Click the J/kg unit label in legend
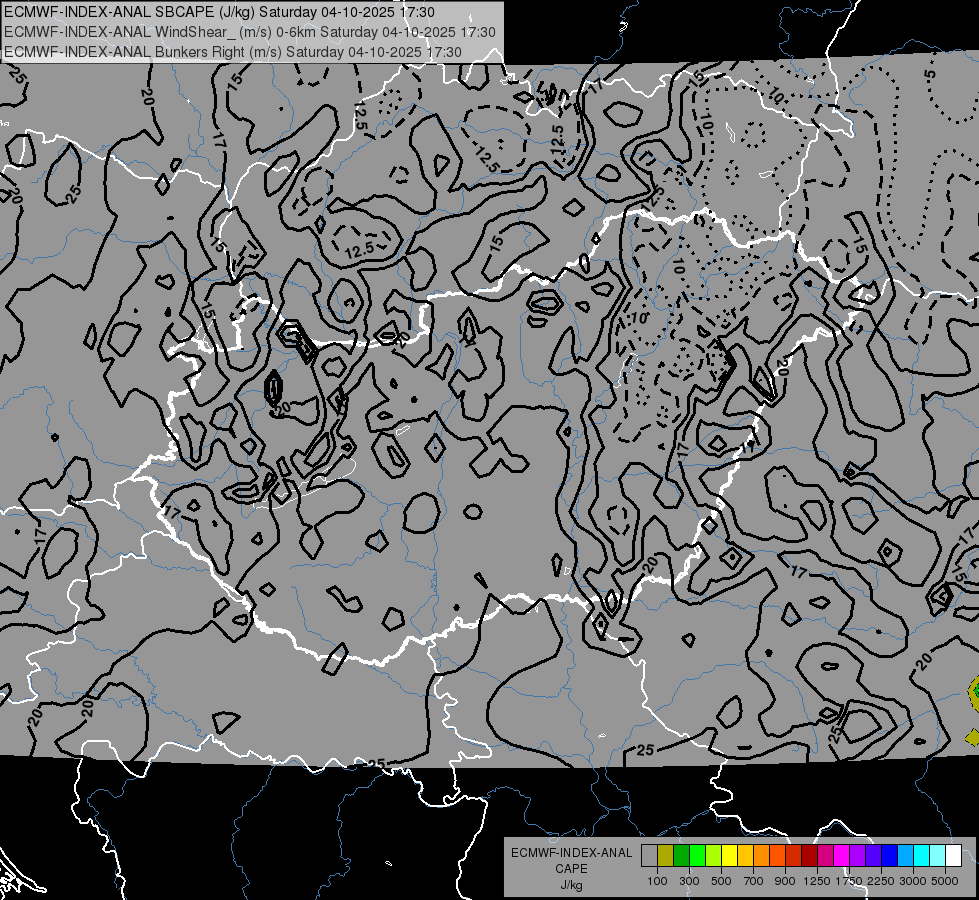This screenshot has width=979, height=900. (x=571, y=885)
